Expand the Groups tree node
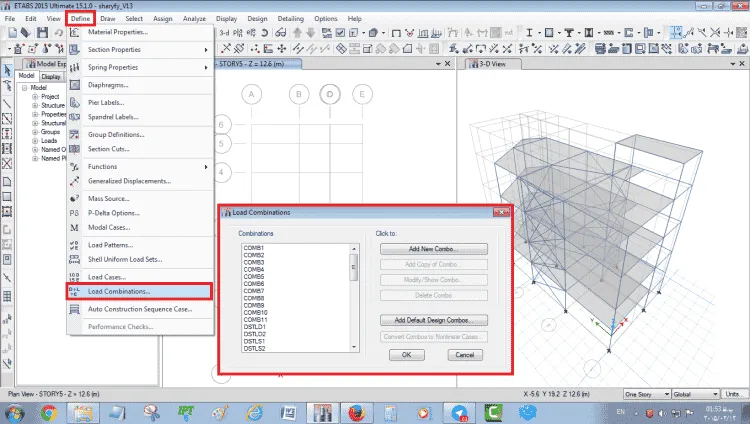Image resolution: width=750 pixels, height=424 pixels. tap(35, 132)
